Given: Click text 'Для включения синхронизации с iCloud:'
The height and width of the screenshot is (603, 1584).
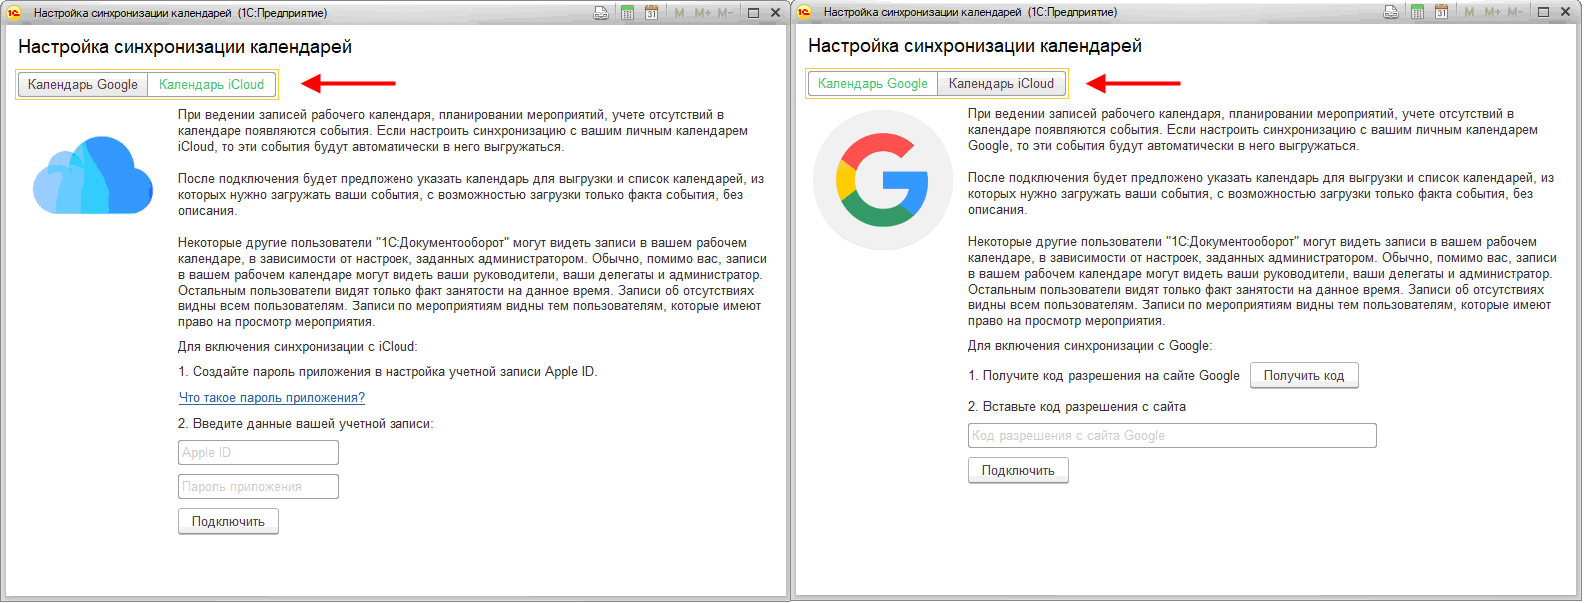Looking at the screenshot, I should 298,347.
